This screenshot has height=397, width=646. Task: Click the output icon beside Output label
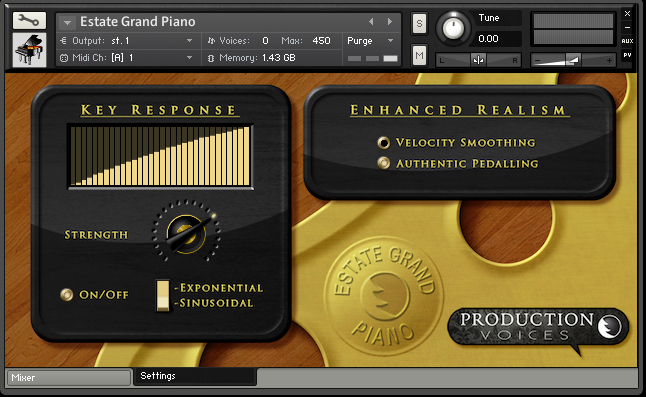pyautogui.click(x=63, y=41)
